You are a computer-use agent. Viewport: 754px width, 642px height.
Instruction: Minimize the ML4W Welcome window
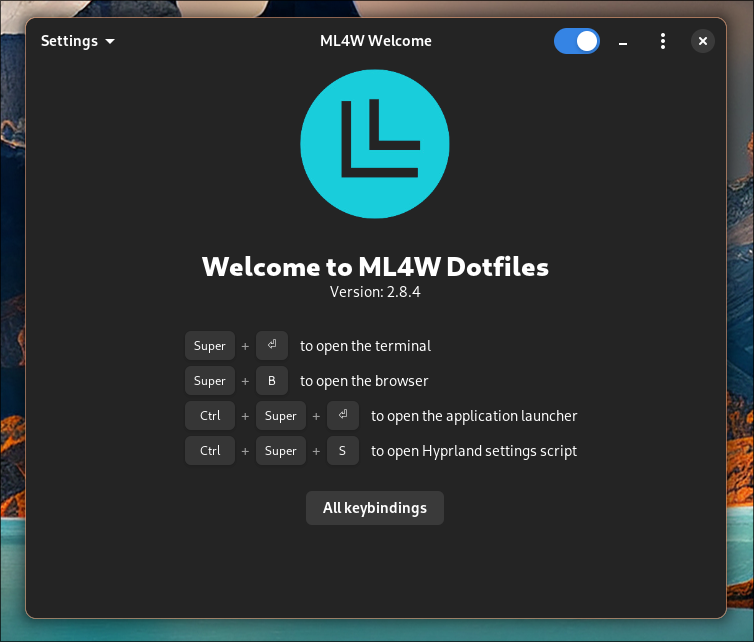(x=623, y=41)
